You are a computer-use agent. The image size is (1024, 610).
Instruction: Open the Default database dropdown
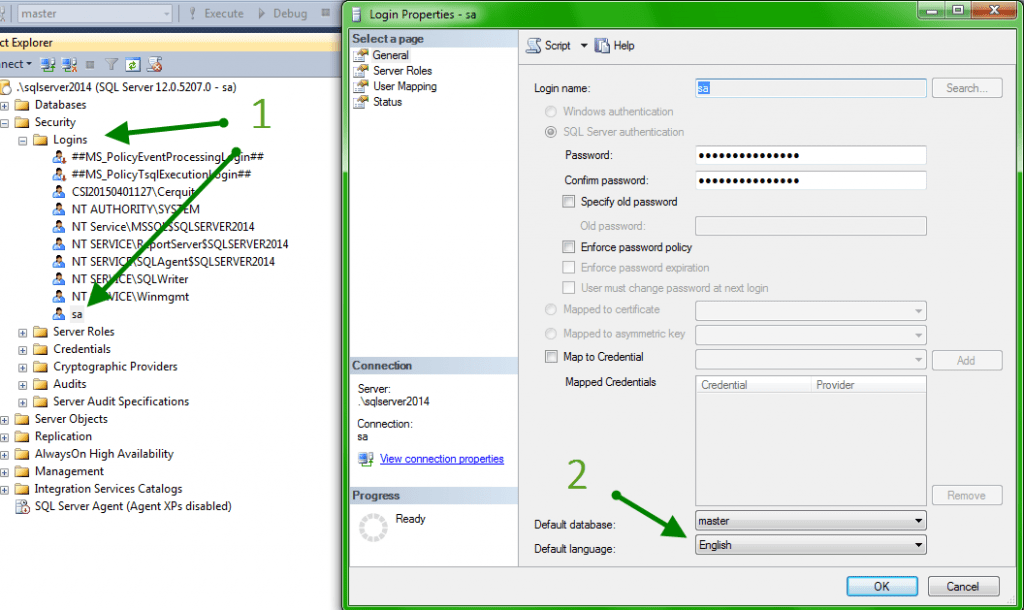(x=920, y=520)
